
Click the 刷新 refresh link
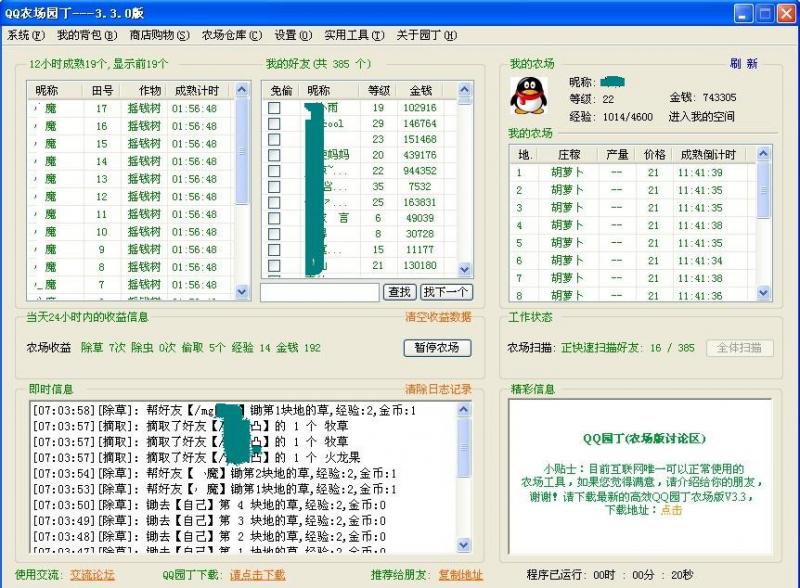(x=743, y=64)
